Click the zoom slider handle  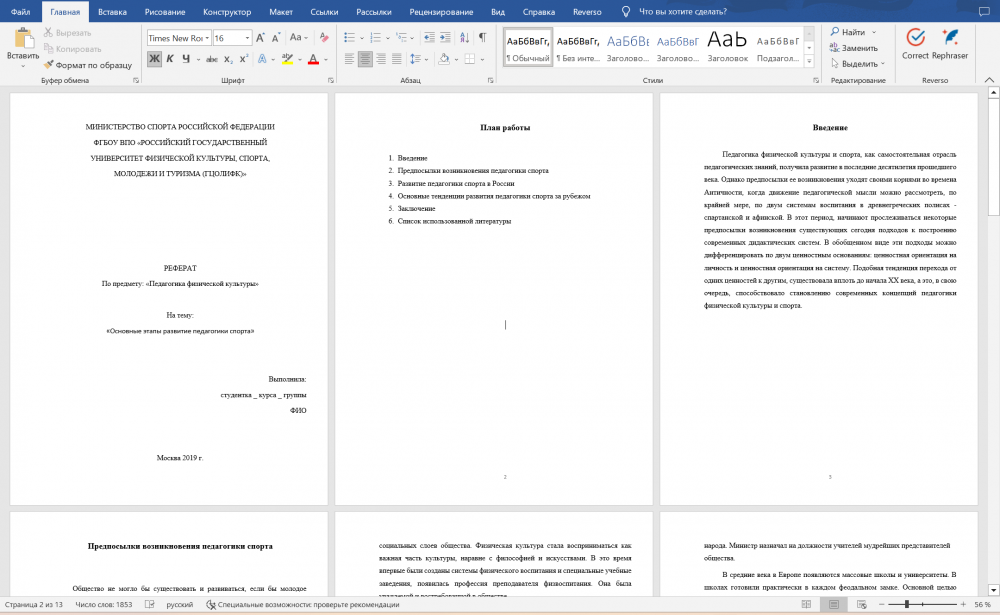point(906,604)
